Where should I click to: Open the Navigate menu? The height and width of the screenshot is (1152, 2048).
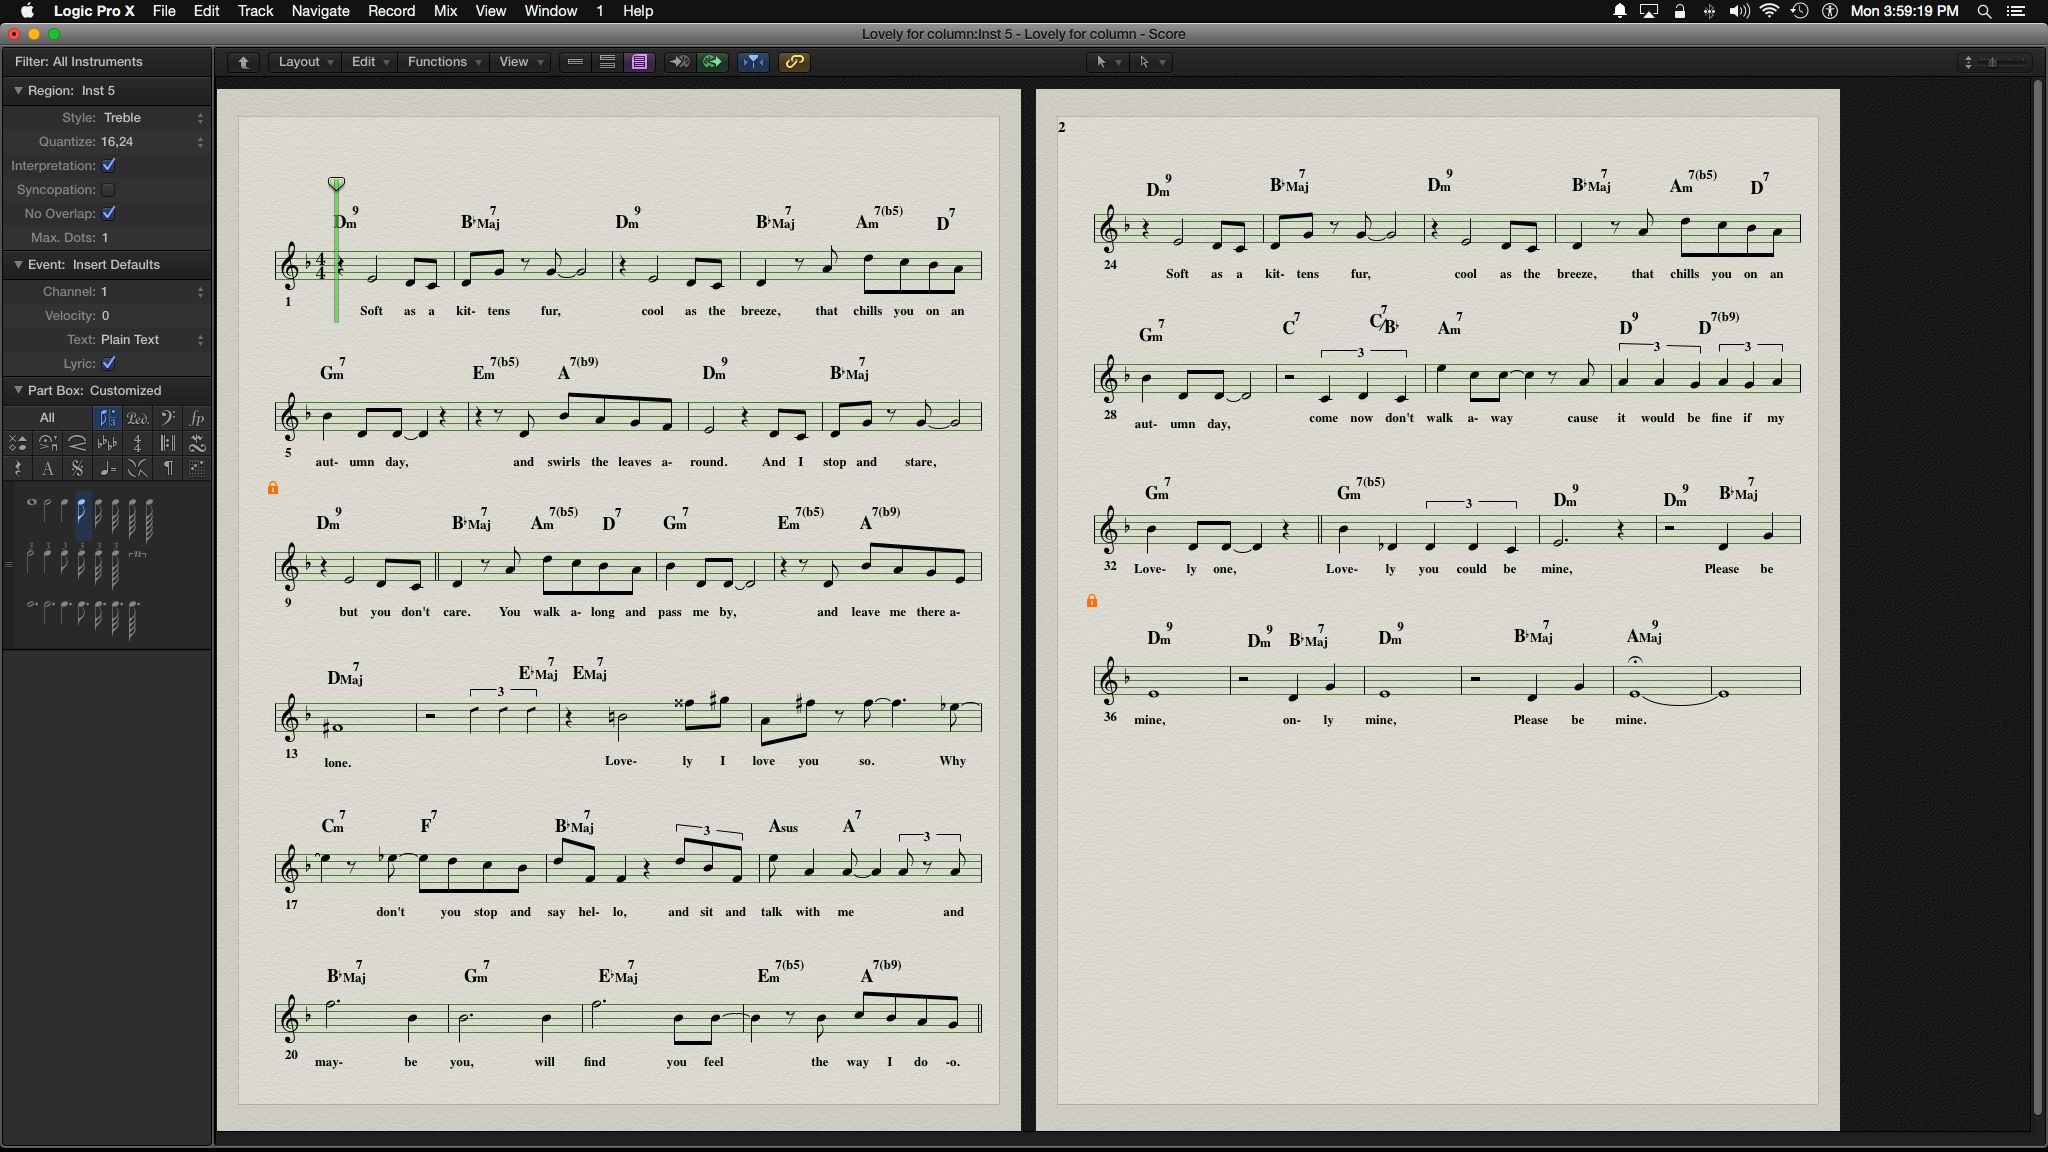click(x=320, y=11)
